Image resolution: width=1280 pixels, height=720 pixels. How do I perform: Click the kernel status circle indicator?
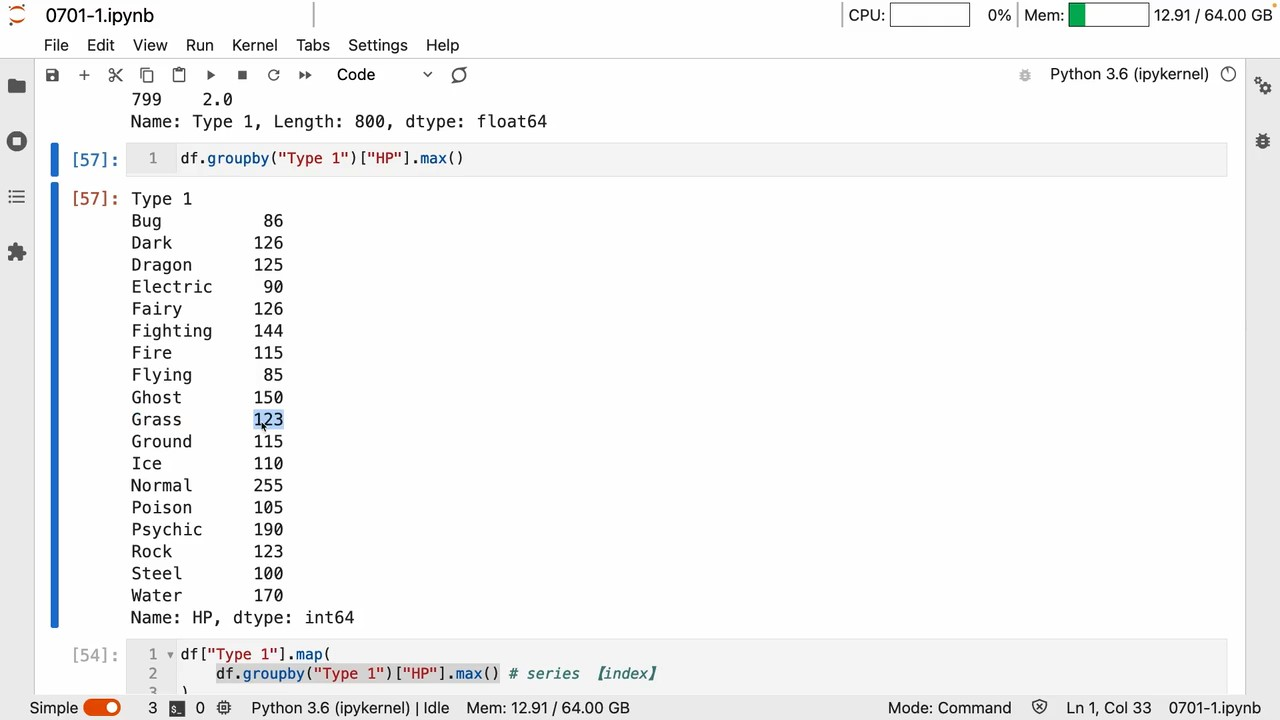click(1229, 74)
